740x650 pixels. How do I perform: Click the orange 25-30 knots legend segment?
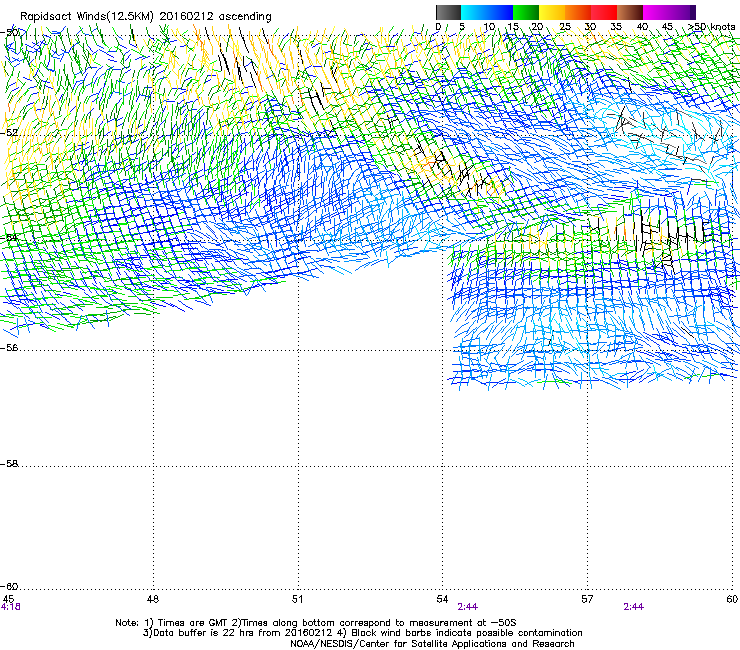point(578,12)
